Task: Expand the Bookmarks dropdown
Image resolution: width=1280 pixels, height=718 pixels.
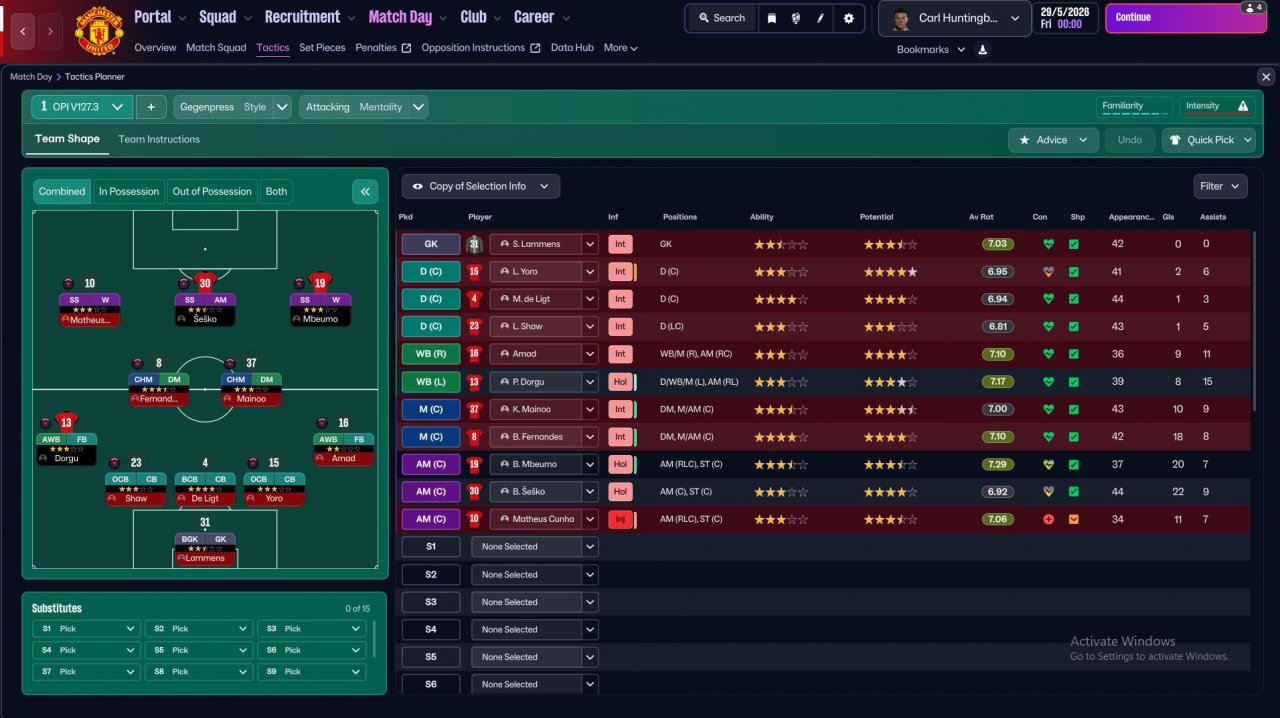Action: 931,49
